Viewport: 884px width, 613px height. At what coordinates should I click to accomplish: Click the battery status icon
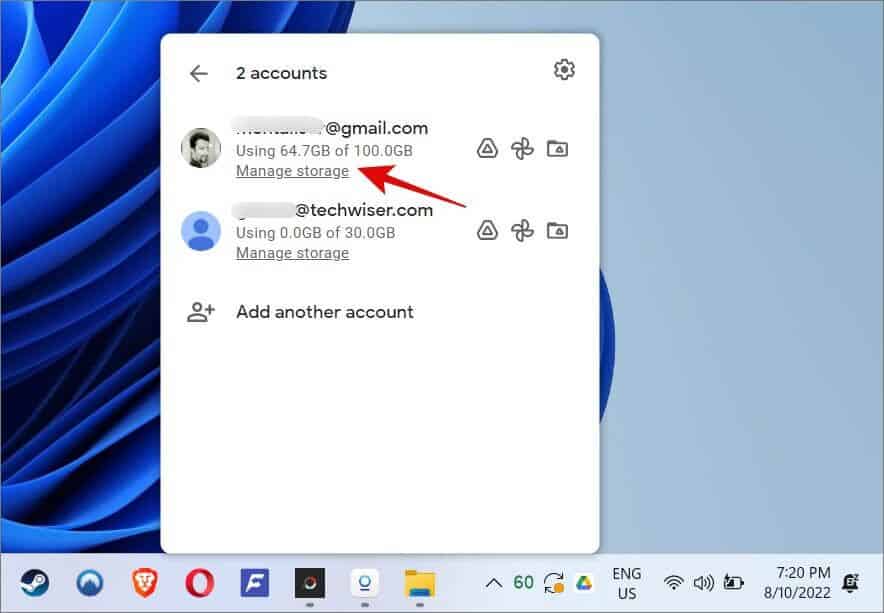[733, 583]
